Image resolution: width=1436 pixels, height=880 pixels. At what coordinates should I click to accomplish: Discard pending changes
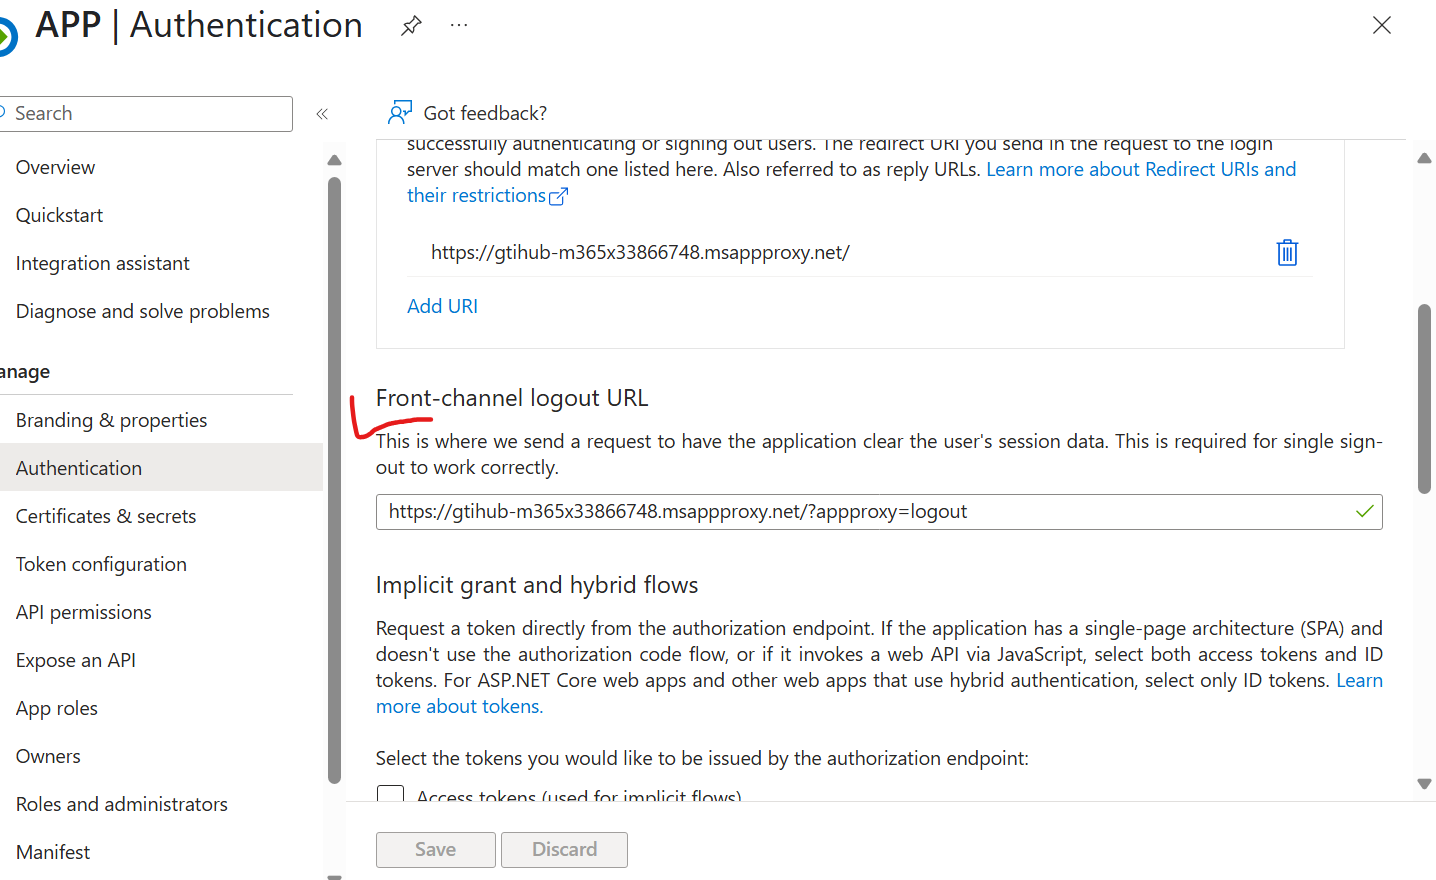[x=564, y=849]
